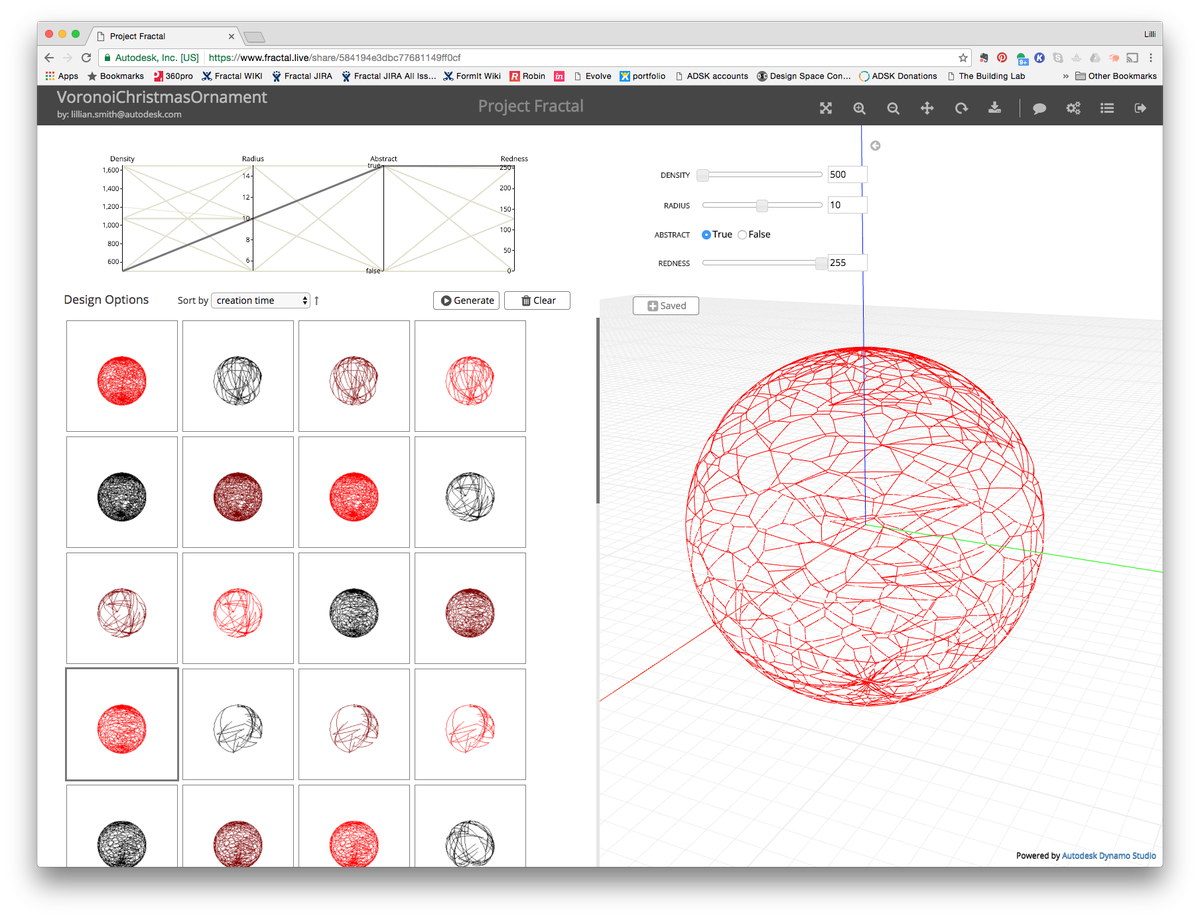The width and height of the screenshot is (1200, 920).
Task: Select False for Abstract
Action: click(x=742, y=235)
